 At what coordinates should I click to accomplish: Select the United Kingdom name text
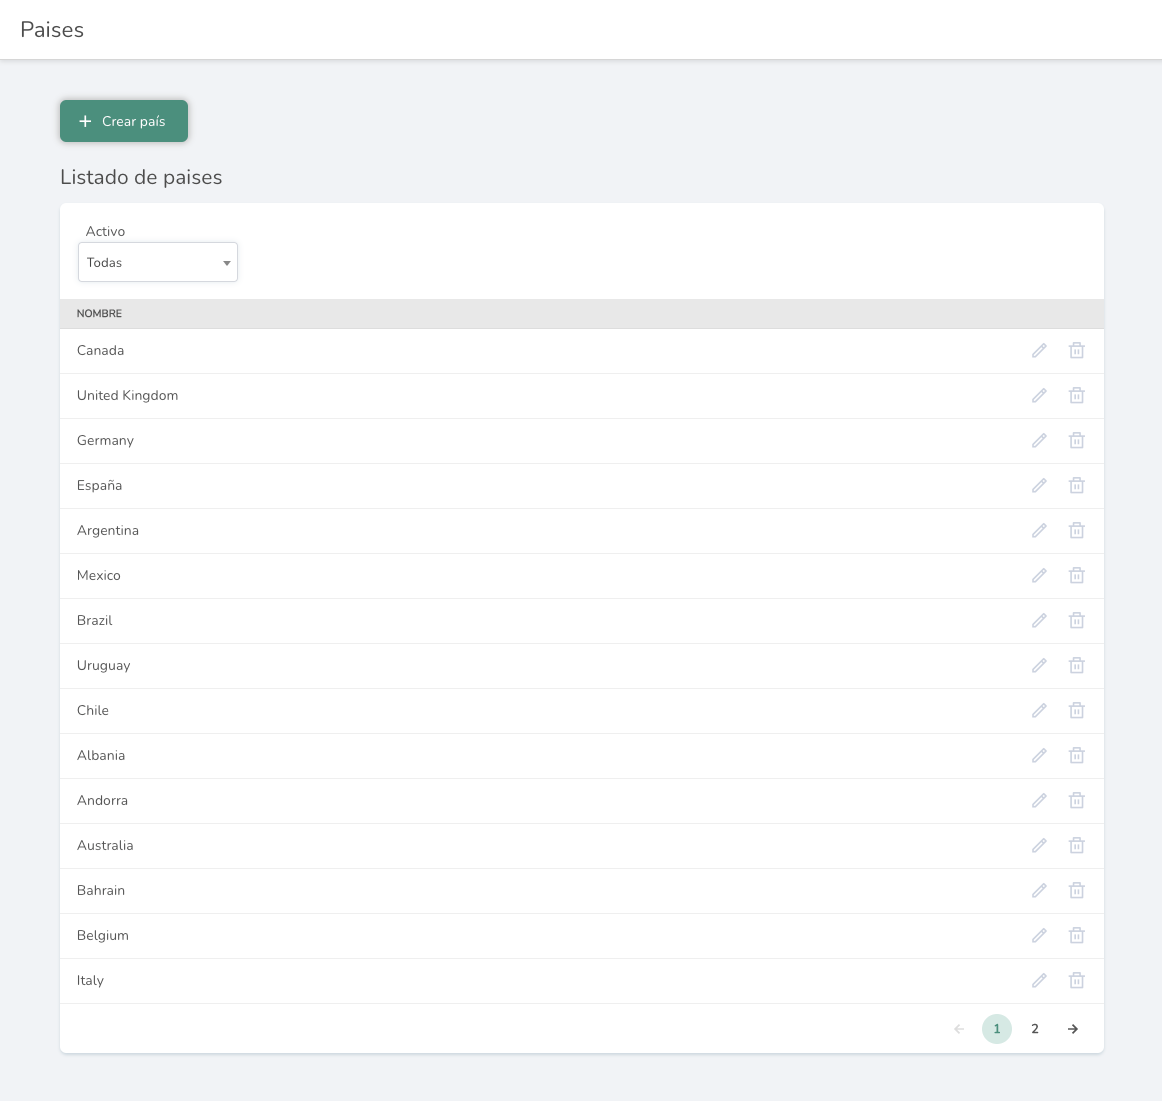pyautogui.click(x=127, y=396)
